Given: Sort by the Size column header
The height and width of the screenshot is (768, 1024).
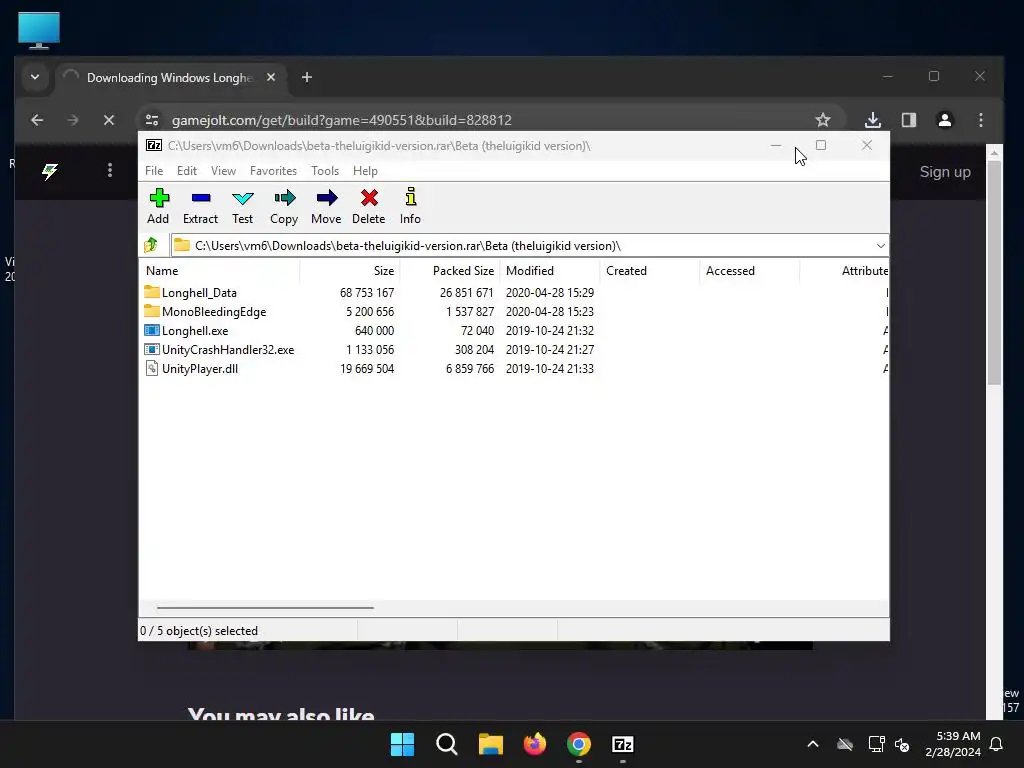Looking at the screenshot, I should [x=350, y=270].
